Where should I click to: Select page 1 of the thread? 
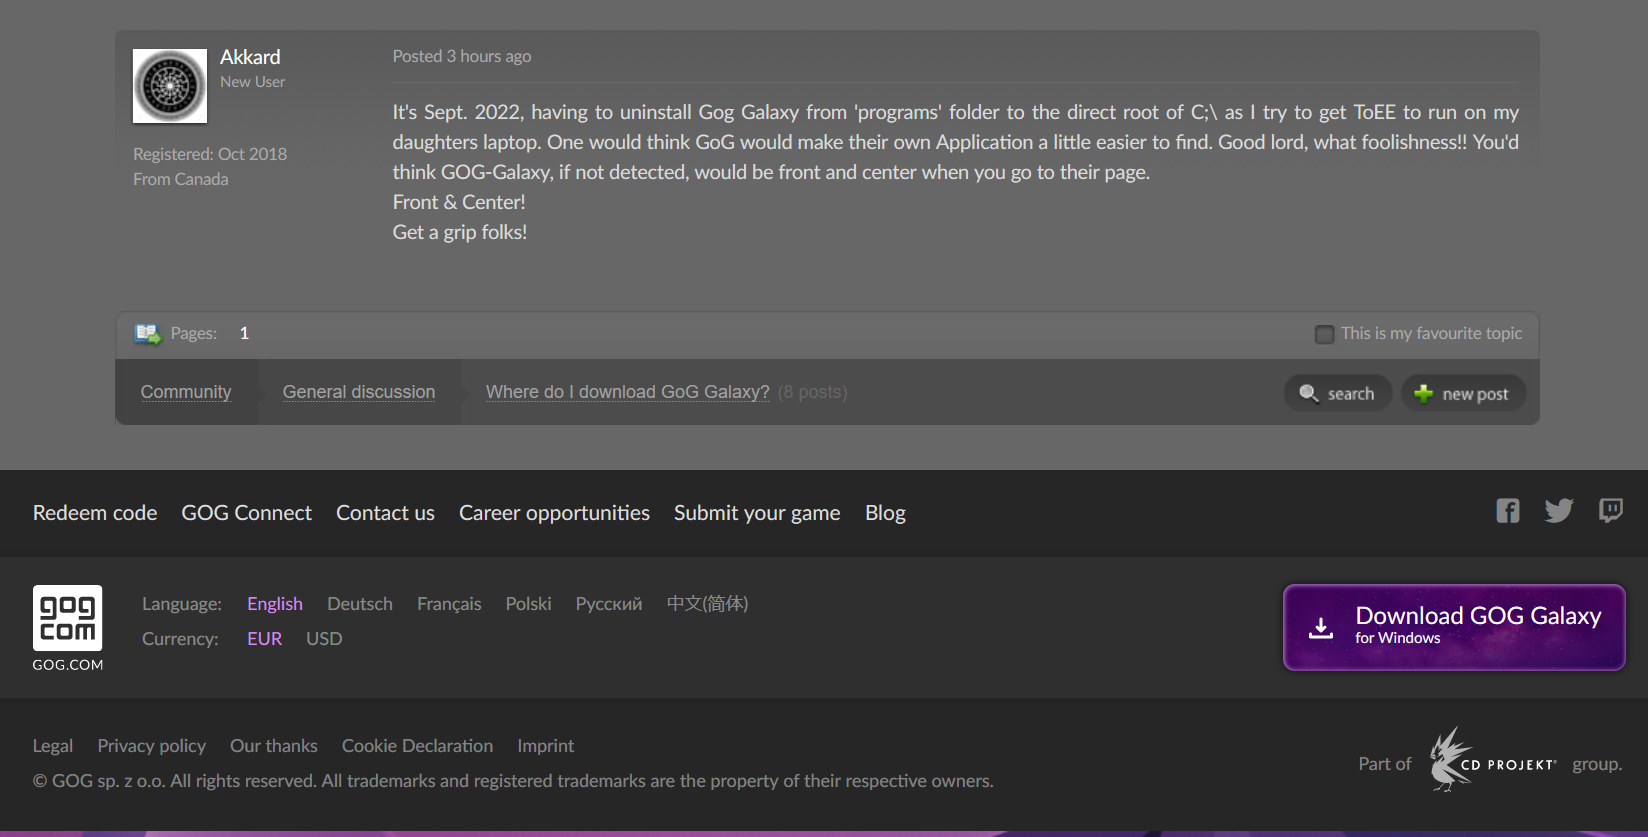[x=244, y=333]
